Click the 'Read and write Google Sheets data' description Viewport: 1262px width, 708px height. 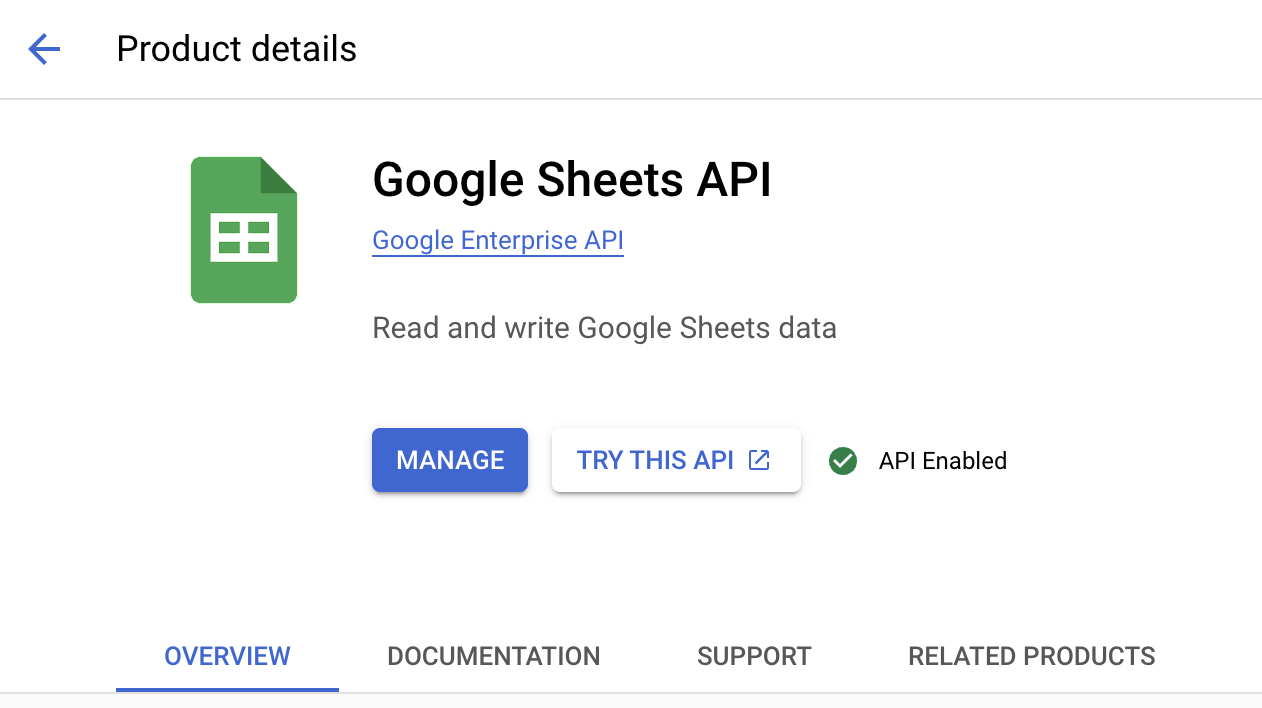tap(604, 328)
